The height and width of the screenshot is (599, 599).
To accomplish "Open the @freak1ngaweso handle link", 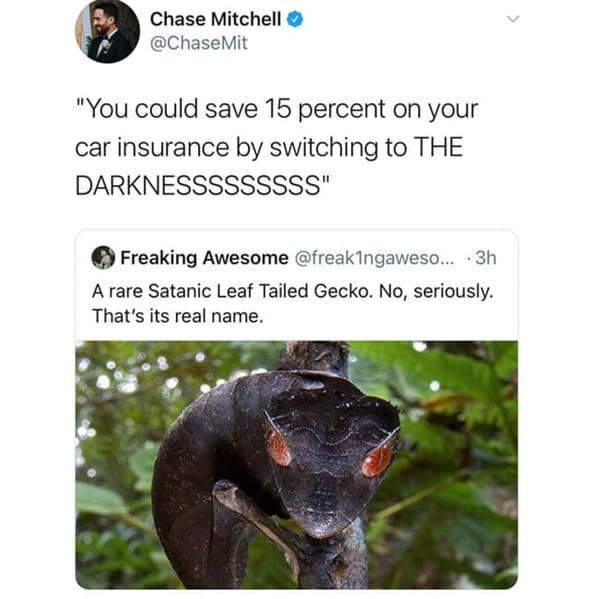I will coord(374,258).
